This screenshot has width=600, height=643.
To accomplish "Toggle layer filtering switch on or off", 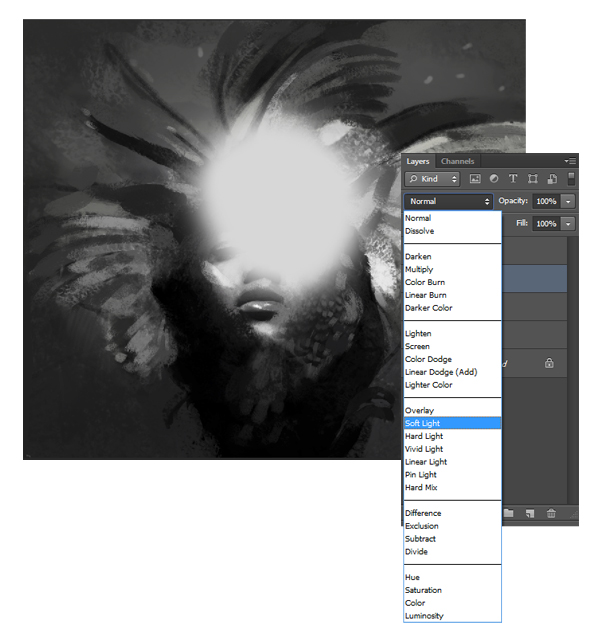I will pos(571,178).
